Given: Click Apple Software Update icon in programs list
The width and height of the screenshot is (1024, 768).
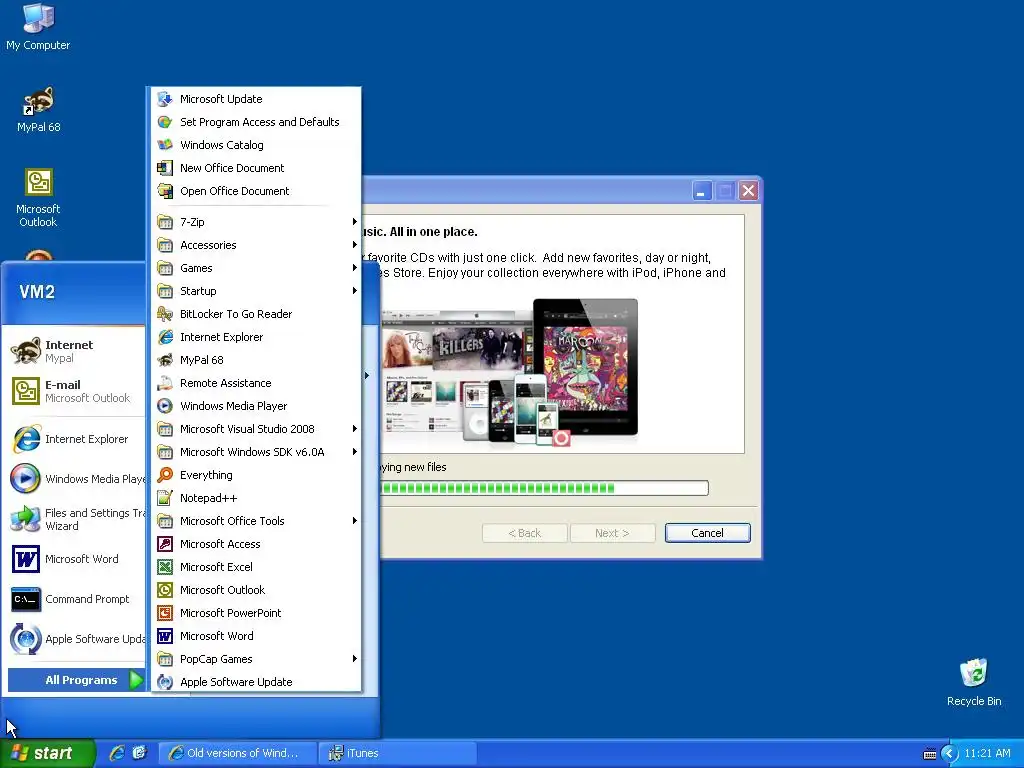Looking at the screenshot, I should (x=165, y=682).
